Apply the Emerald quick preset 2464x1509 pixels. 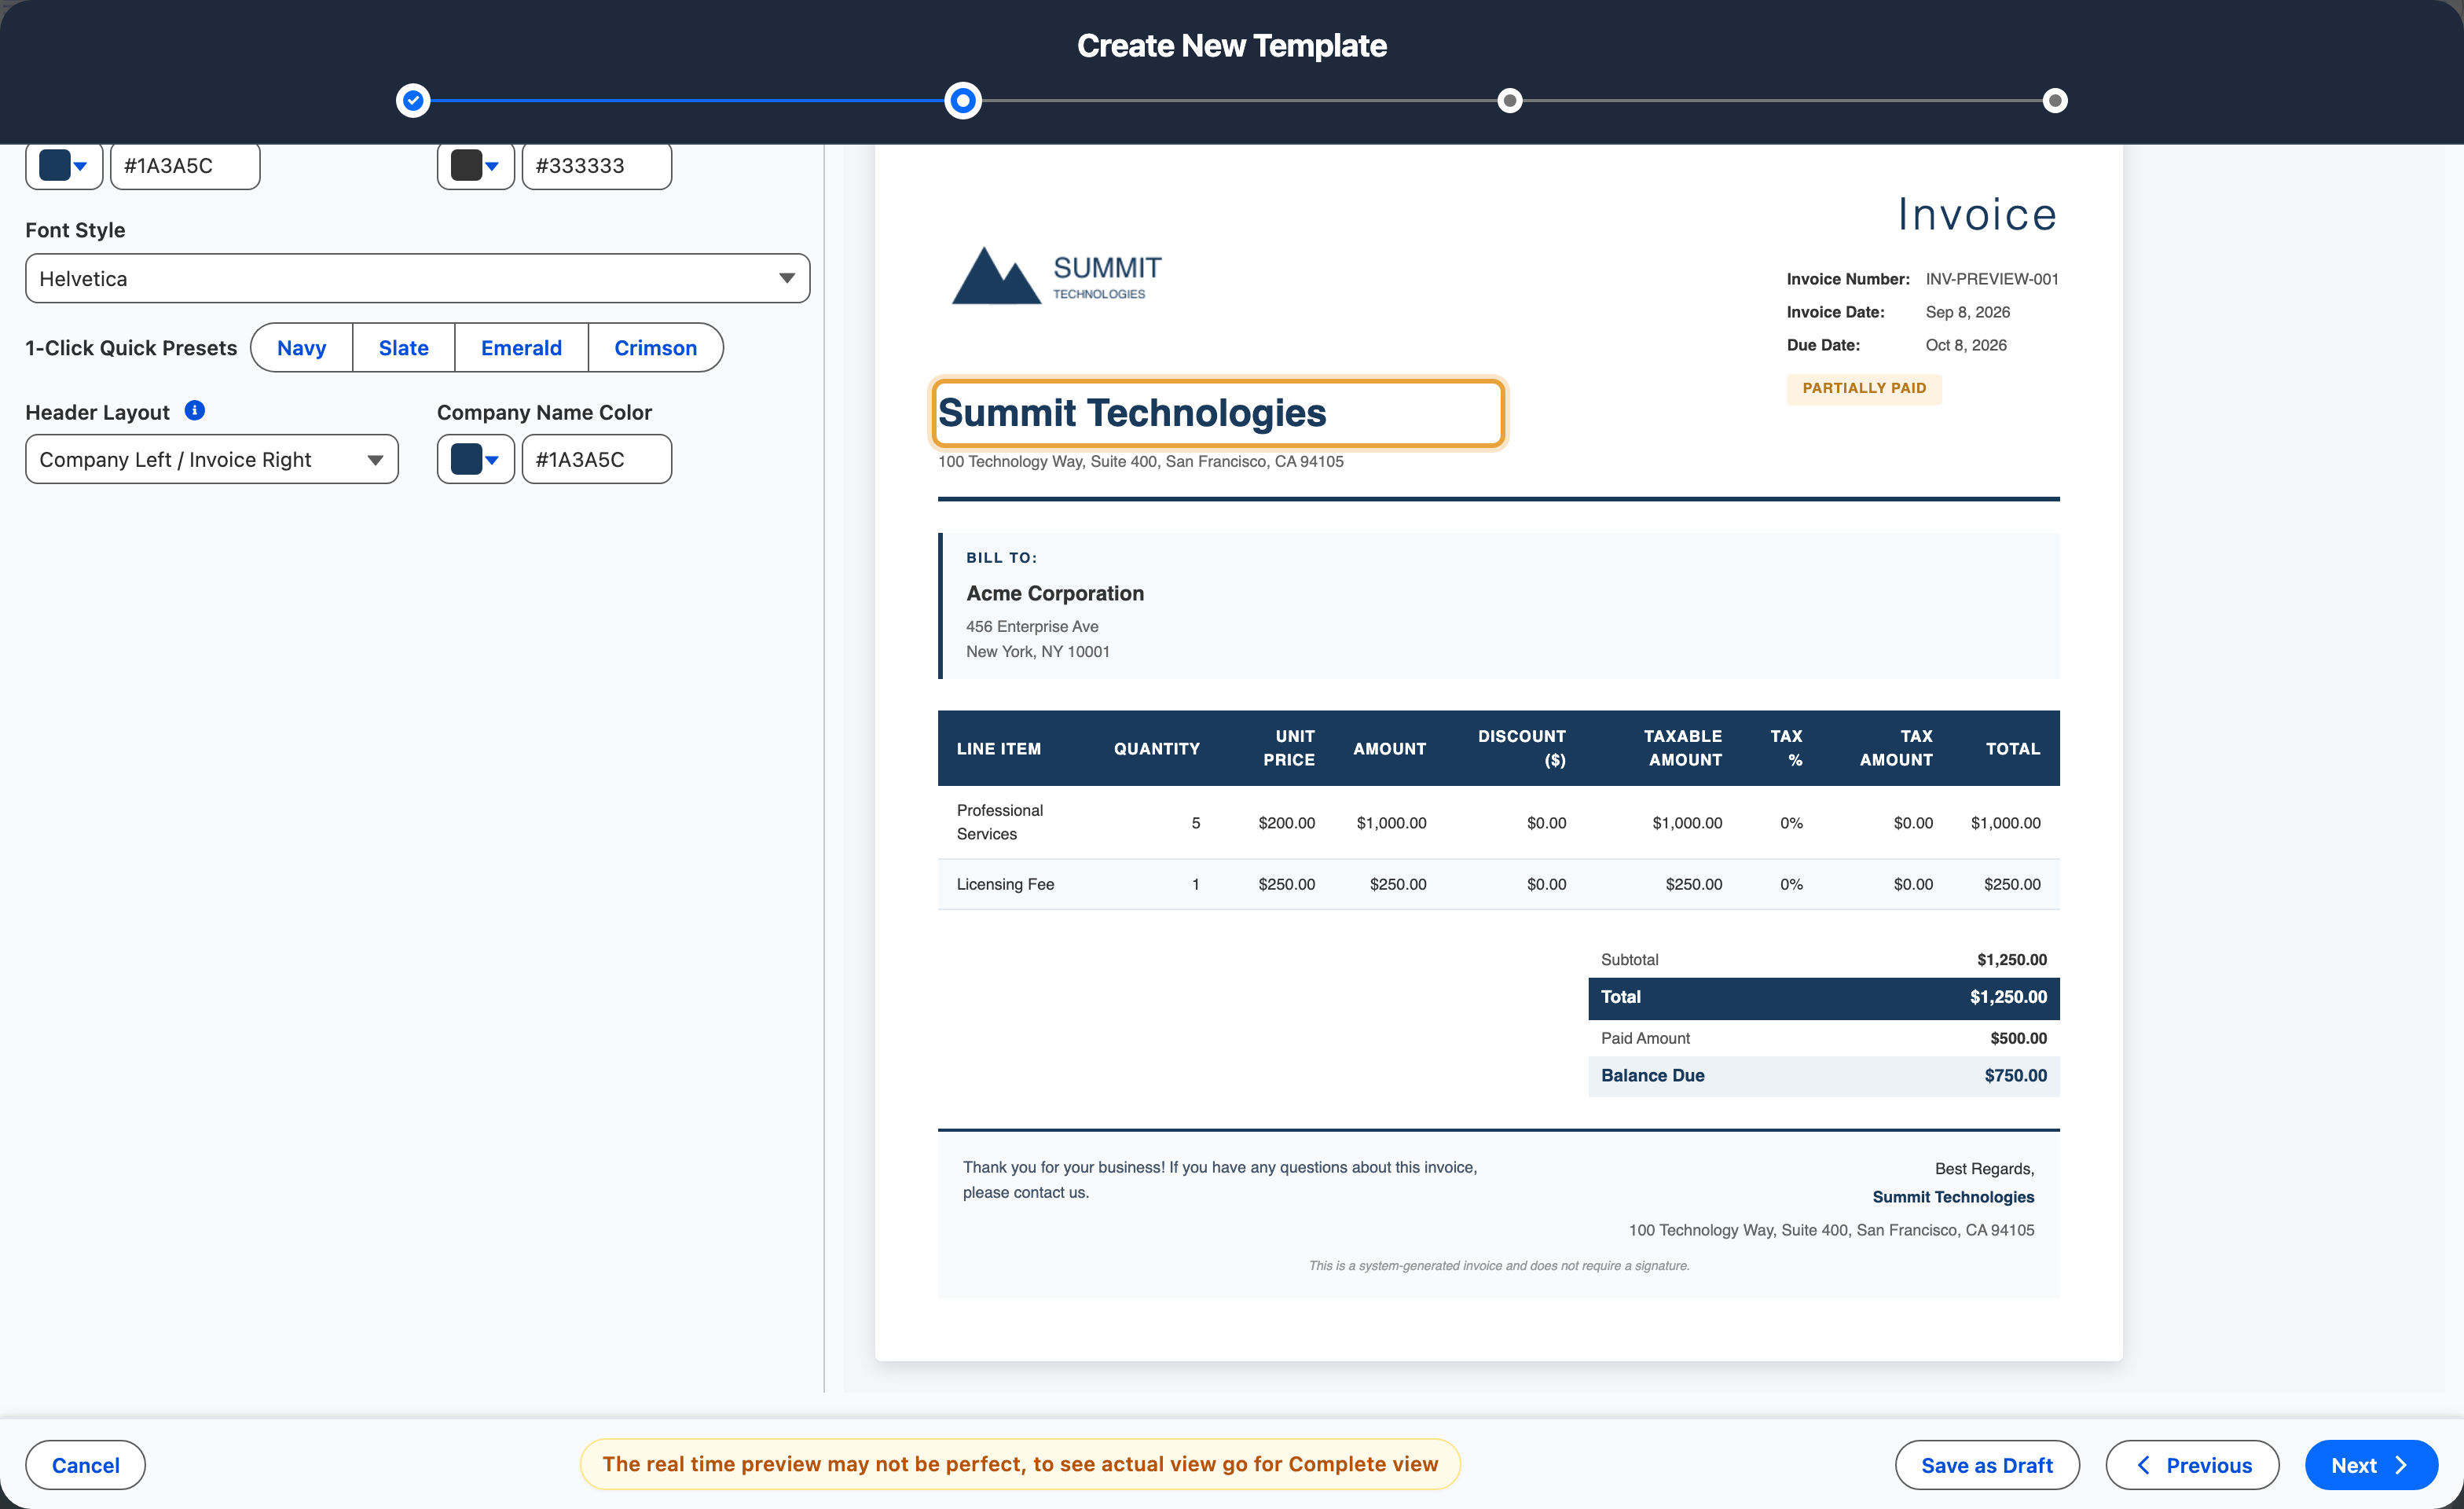point(521,348)
